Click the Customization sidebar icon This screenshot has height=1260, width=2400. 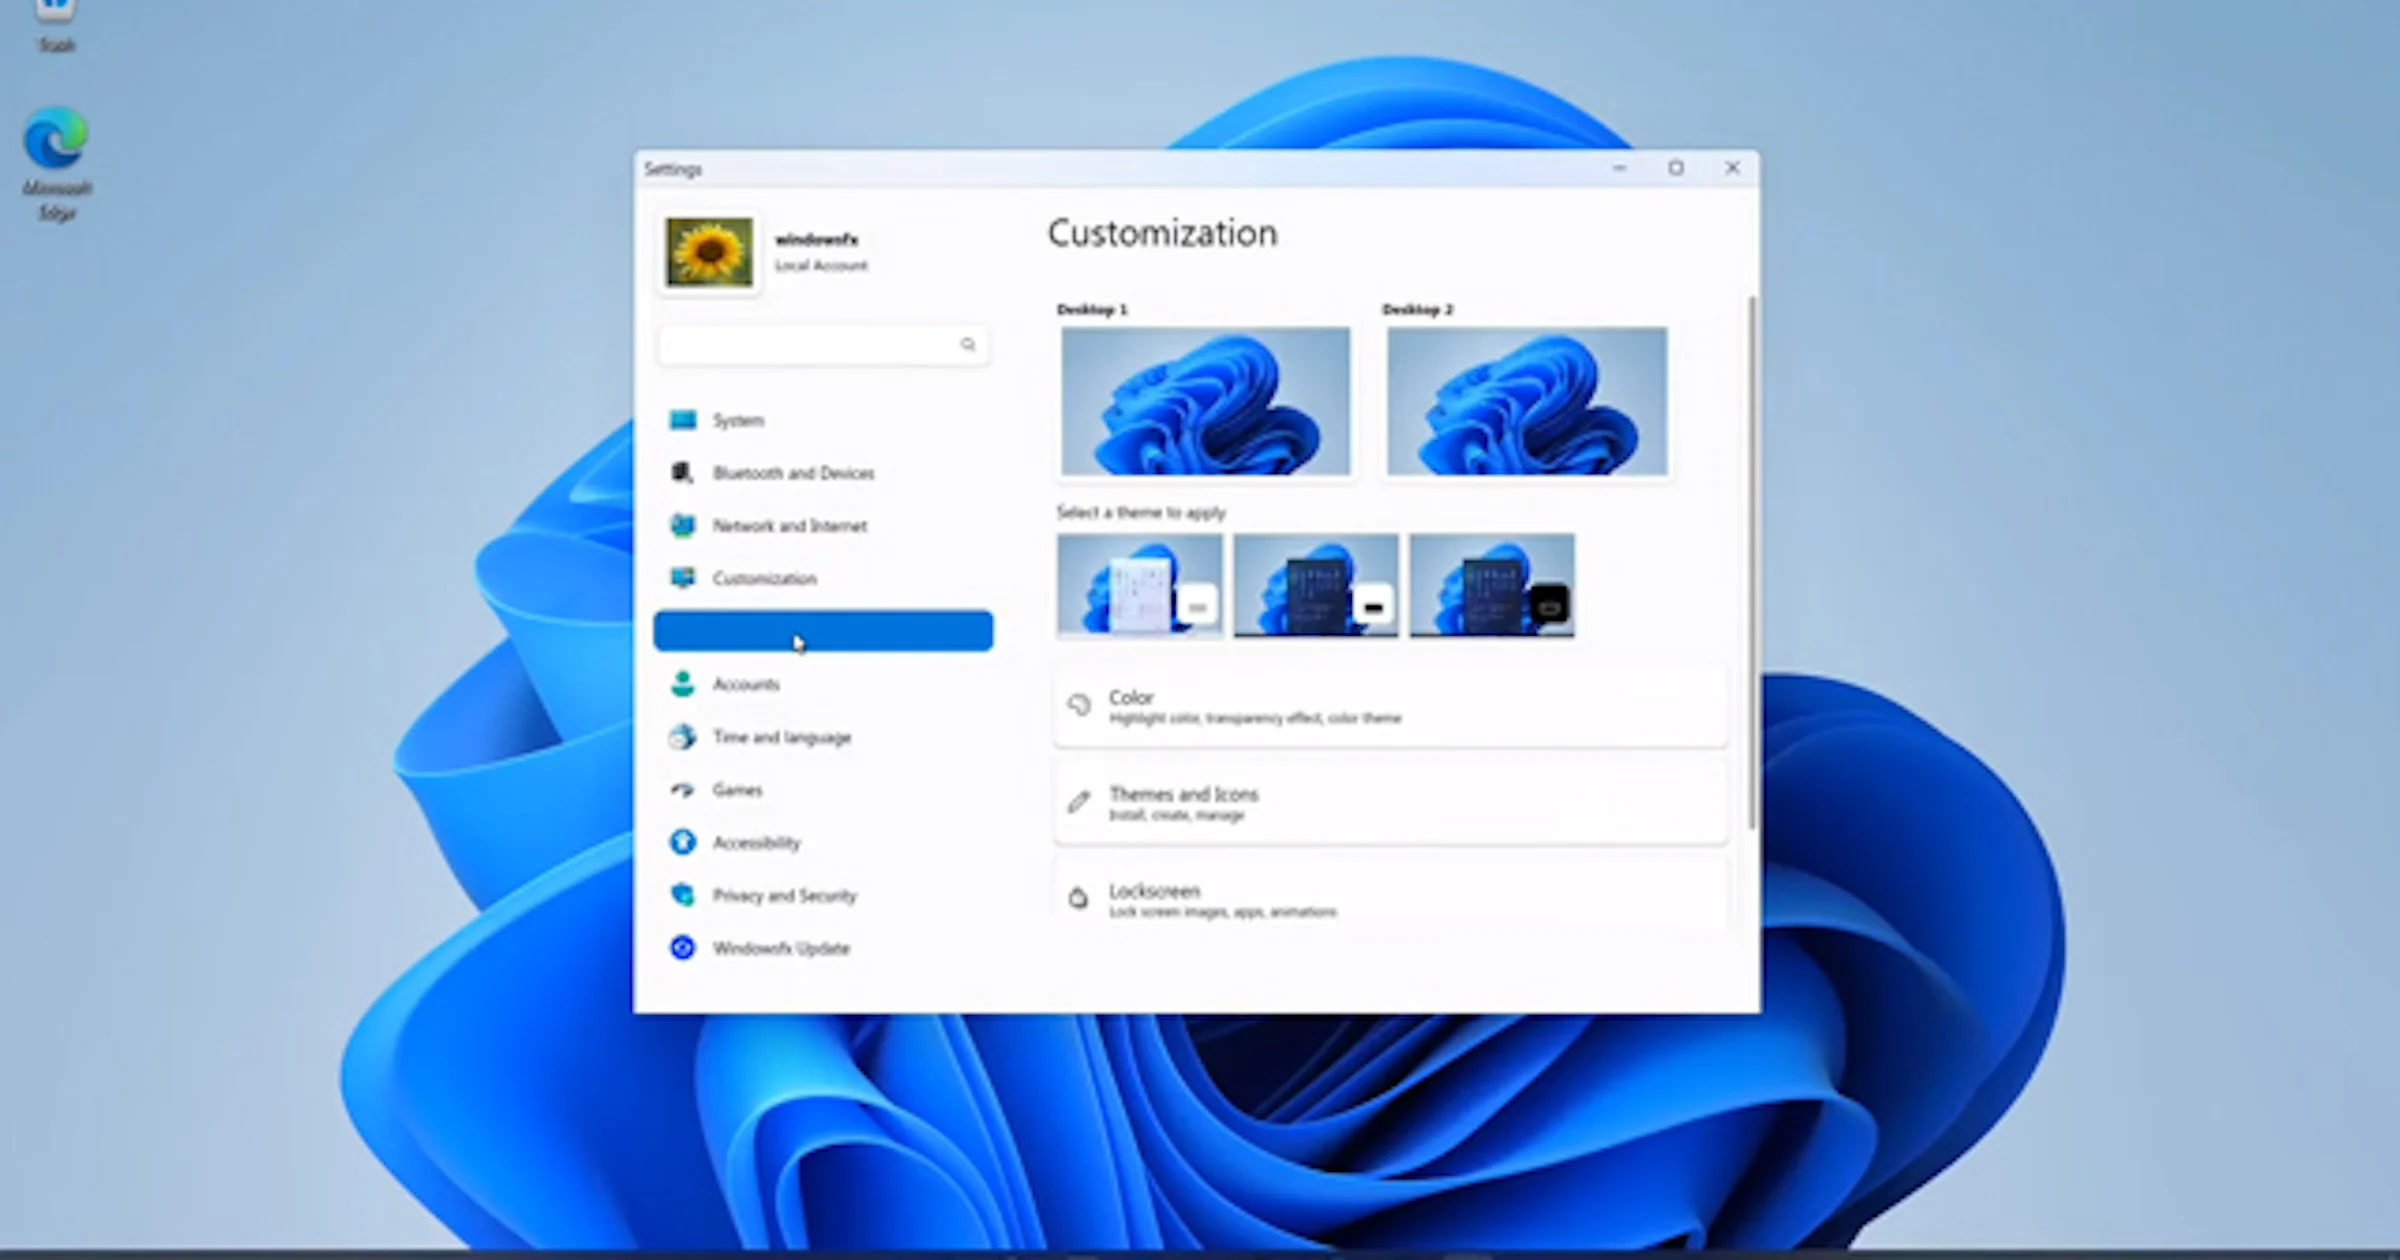click(683, 578)
